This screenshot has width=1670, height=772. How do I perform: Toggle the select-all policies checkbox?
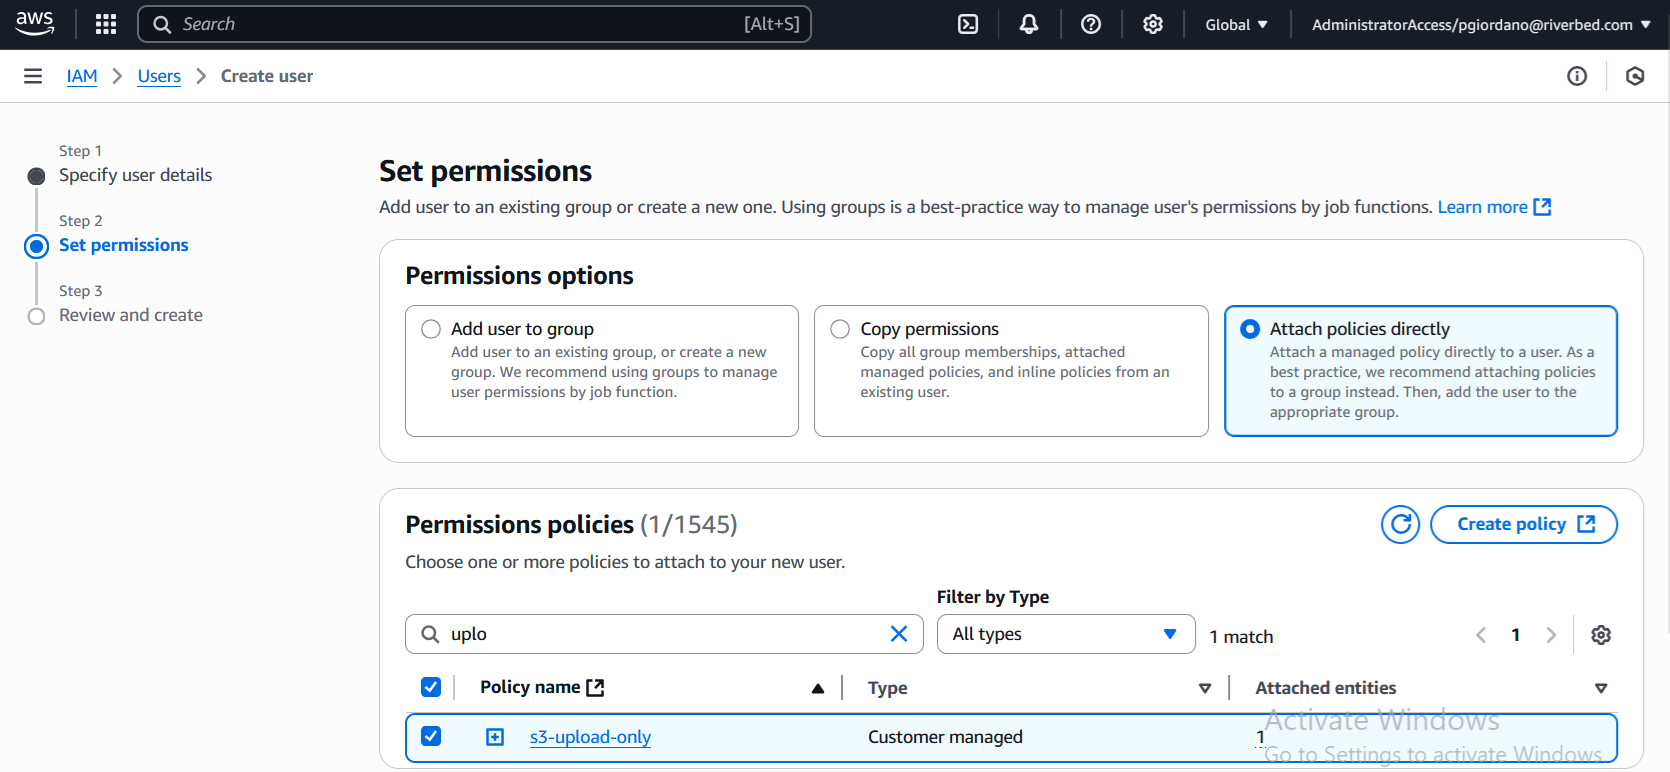431,687
